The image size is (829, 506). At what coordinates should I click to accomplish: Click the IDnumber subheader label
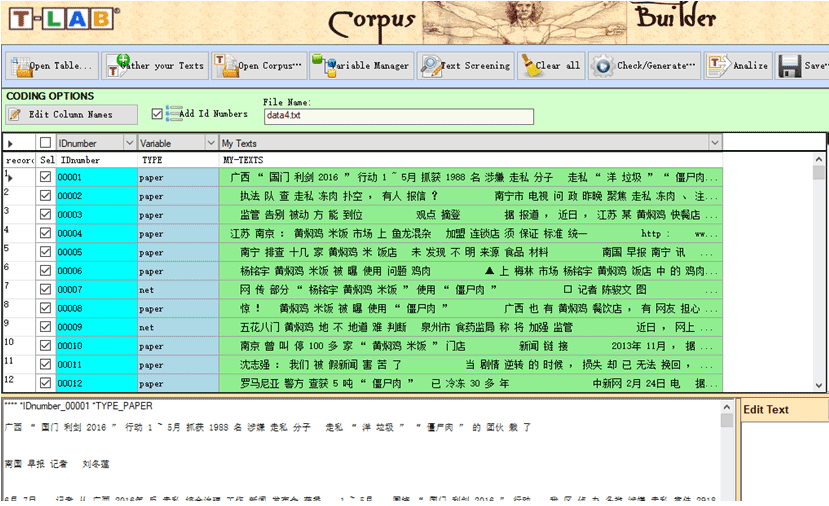80,160
